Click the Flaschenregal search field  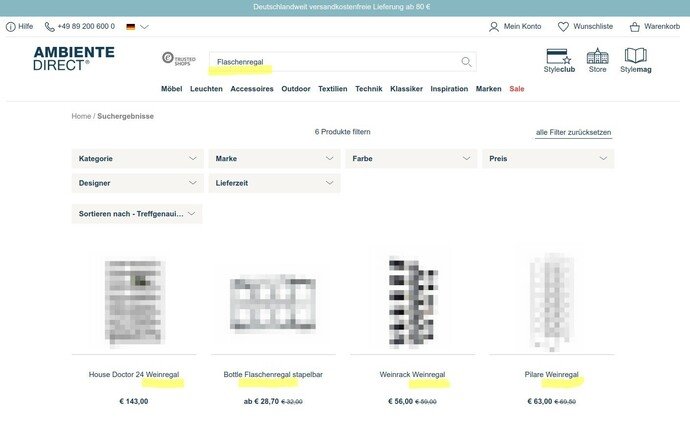tap(335, 62)
